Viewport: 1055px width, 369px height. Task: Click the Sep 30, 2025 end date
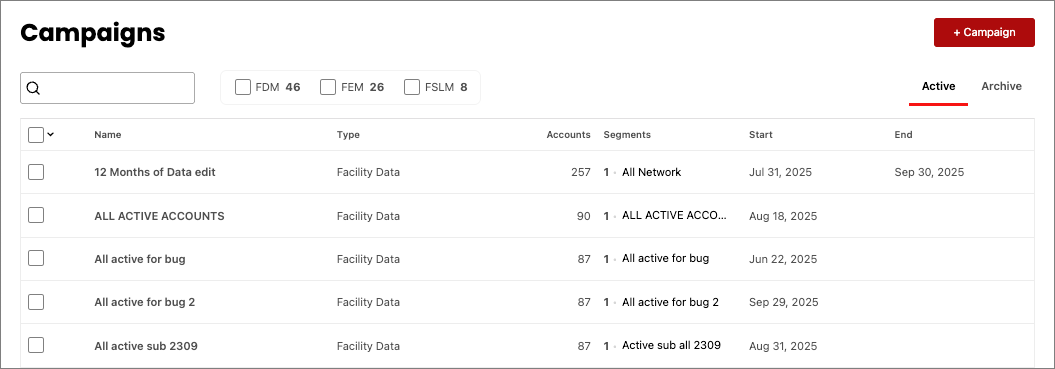tap(929, 172)
